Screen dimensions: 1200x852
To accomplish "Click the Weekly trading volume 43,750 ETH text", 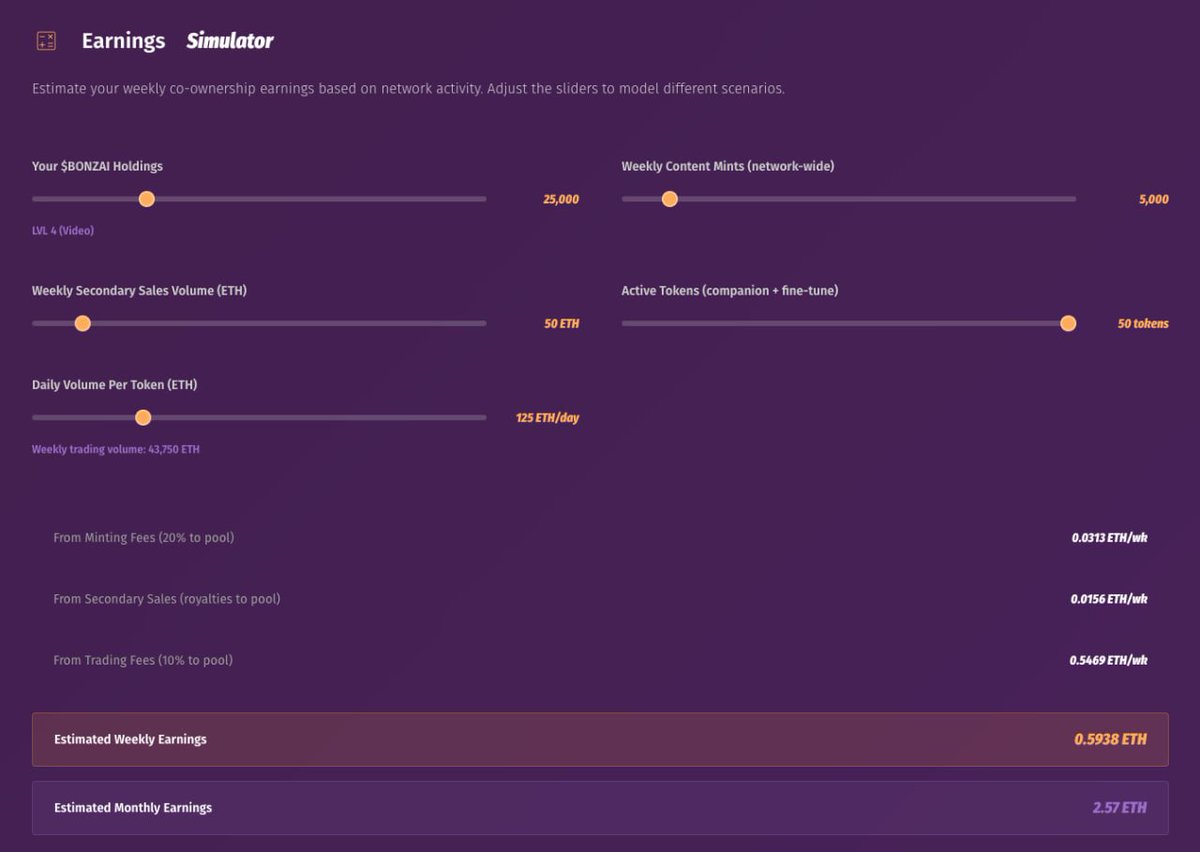I will click(116, 450).
